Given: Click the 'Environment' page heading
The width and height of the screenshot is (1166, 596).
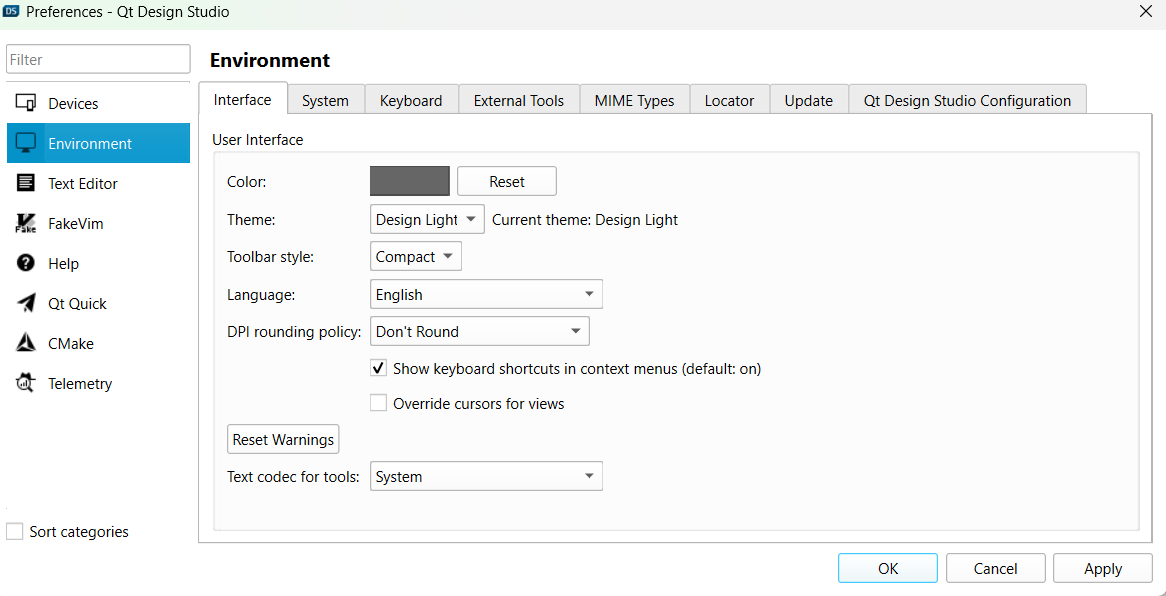Looking at the screenshot, I should [x=270, y=60].
